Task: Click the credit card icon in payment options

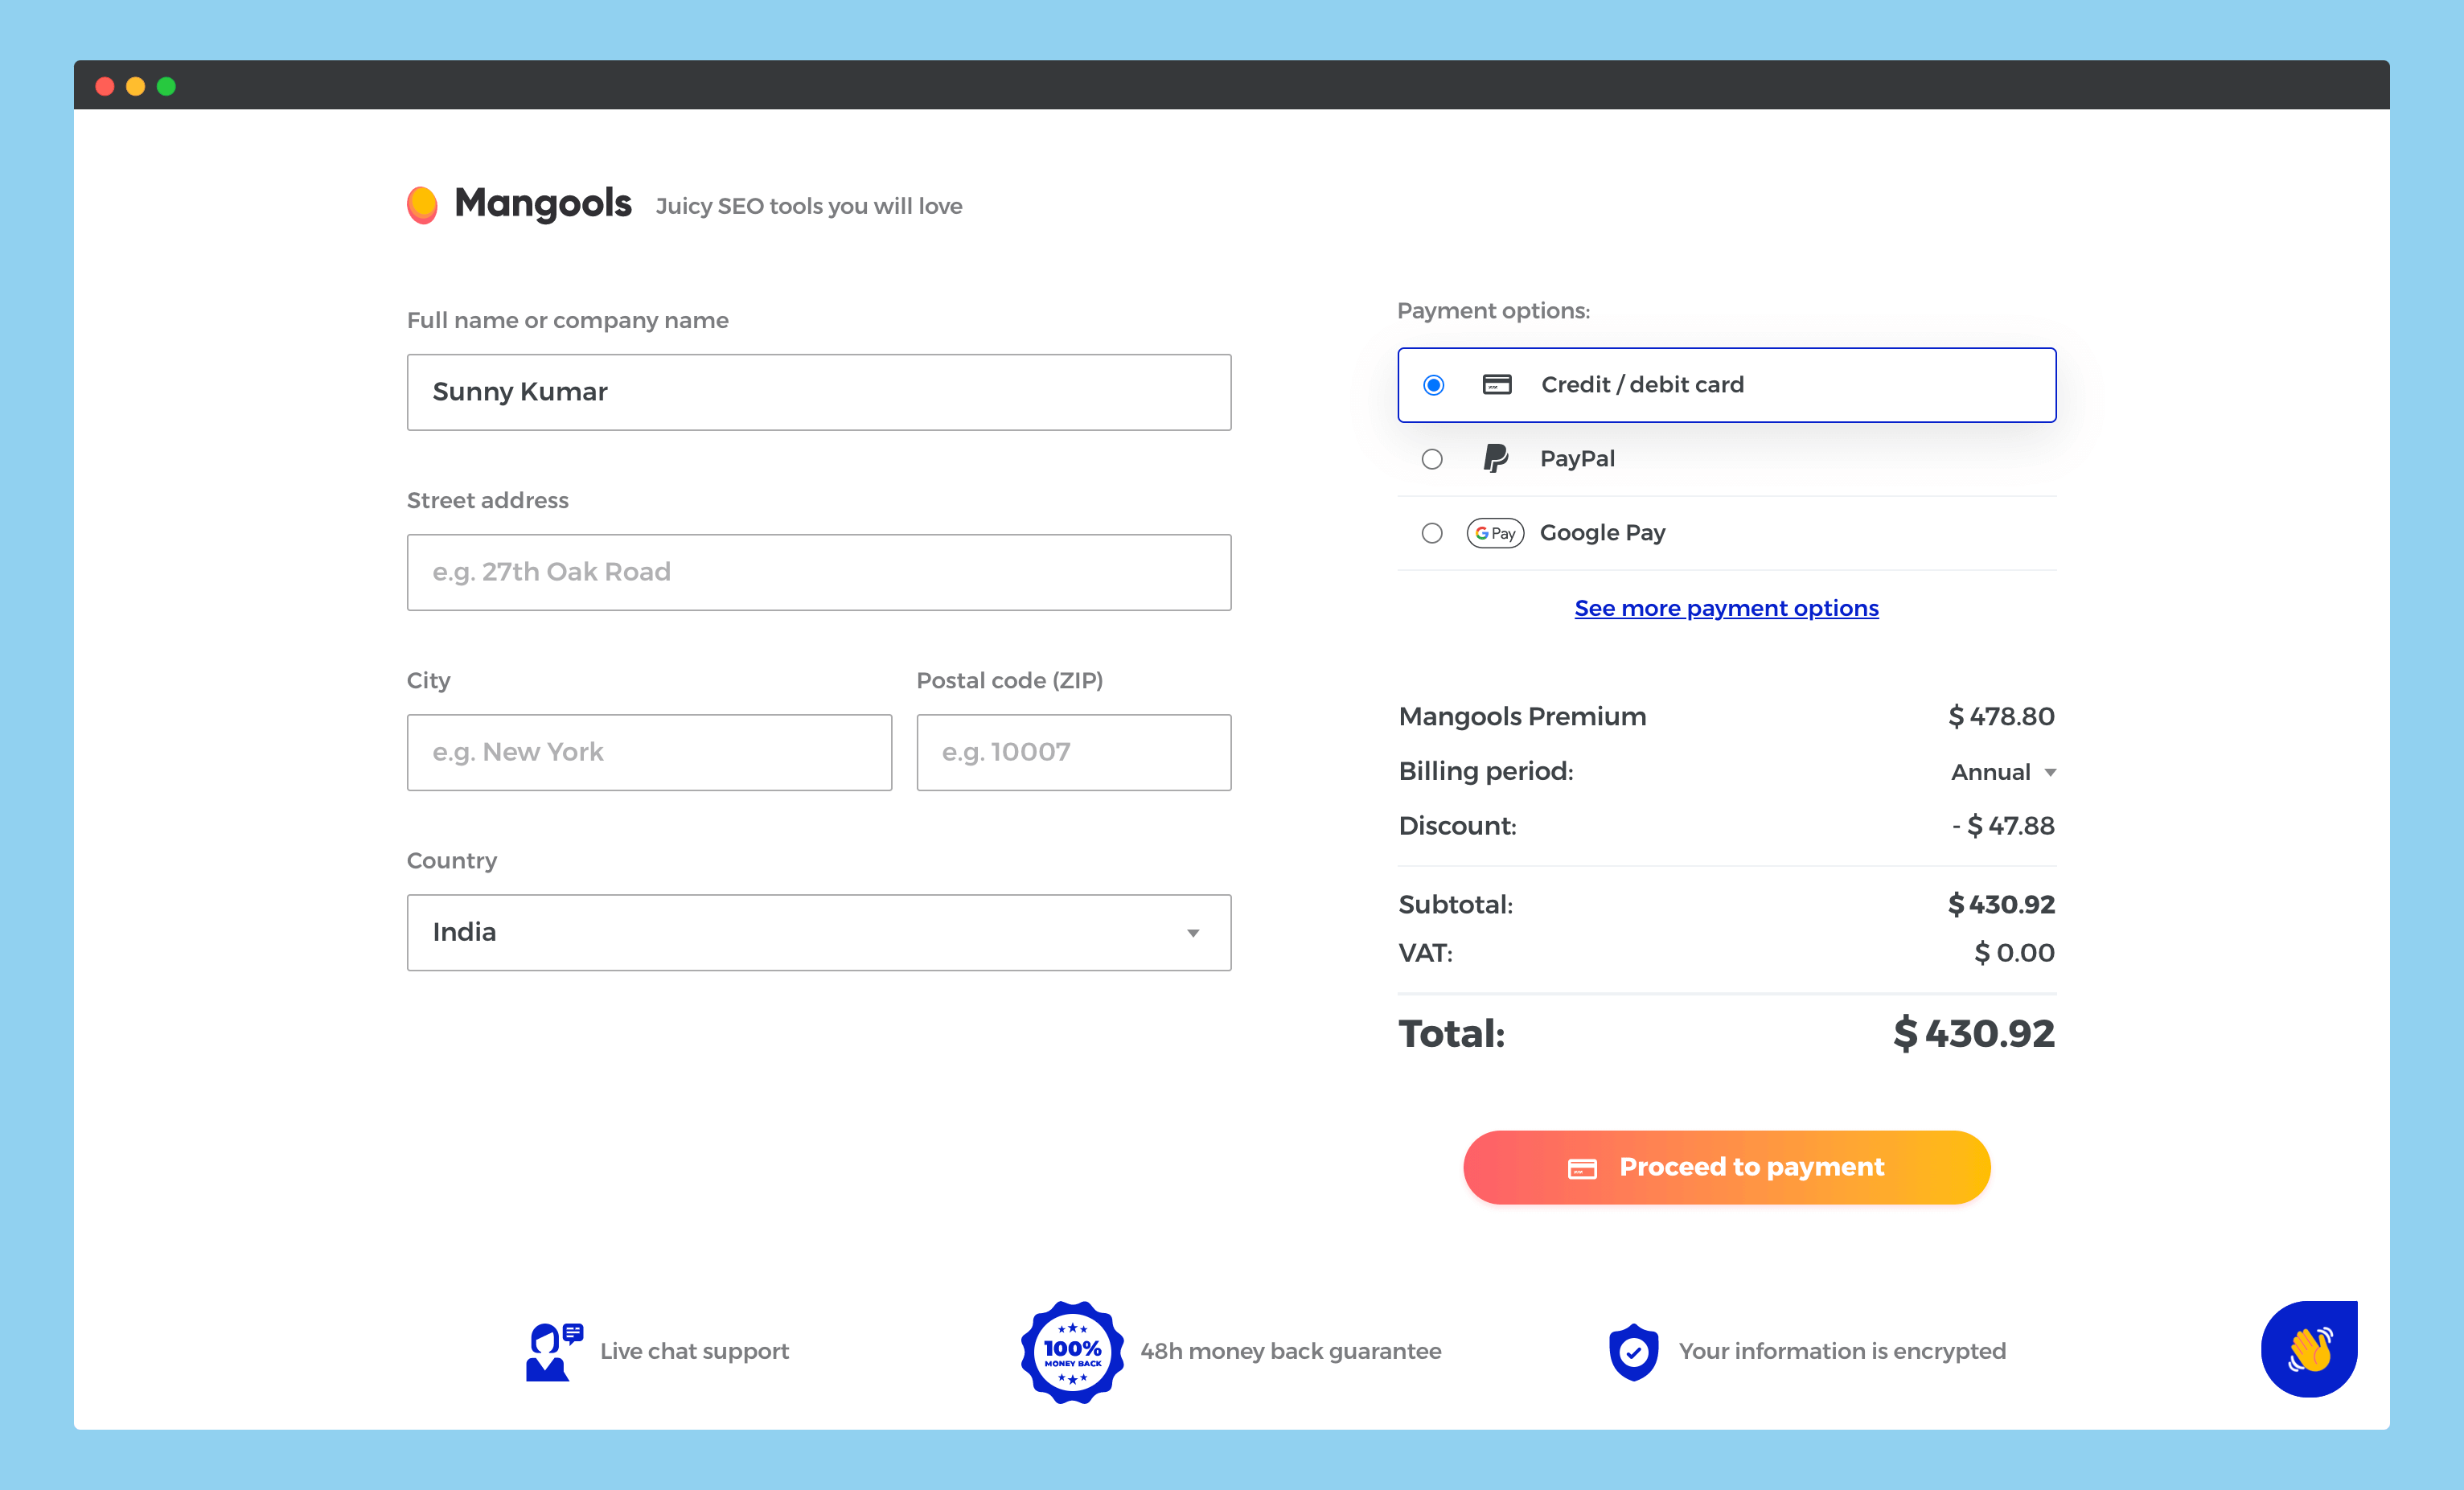Action: (x=1496, y=385)
